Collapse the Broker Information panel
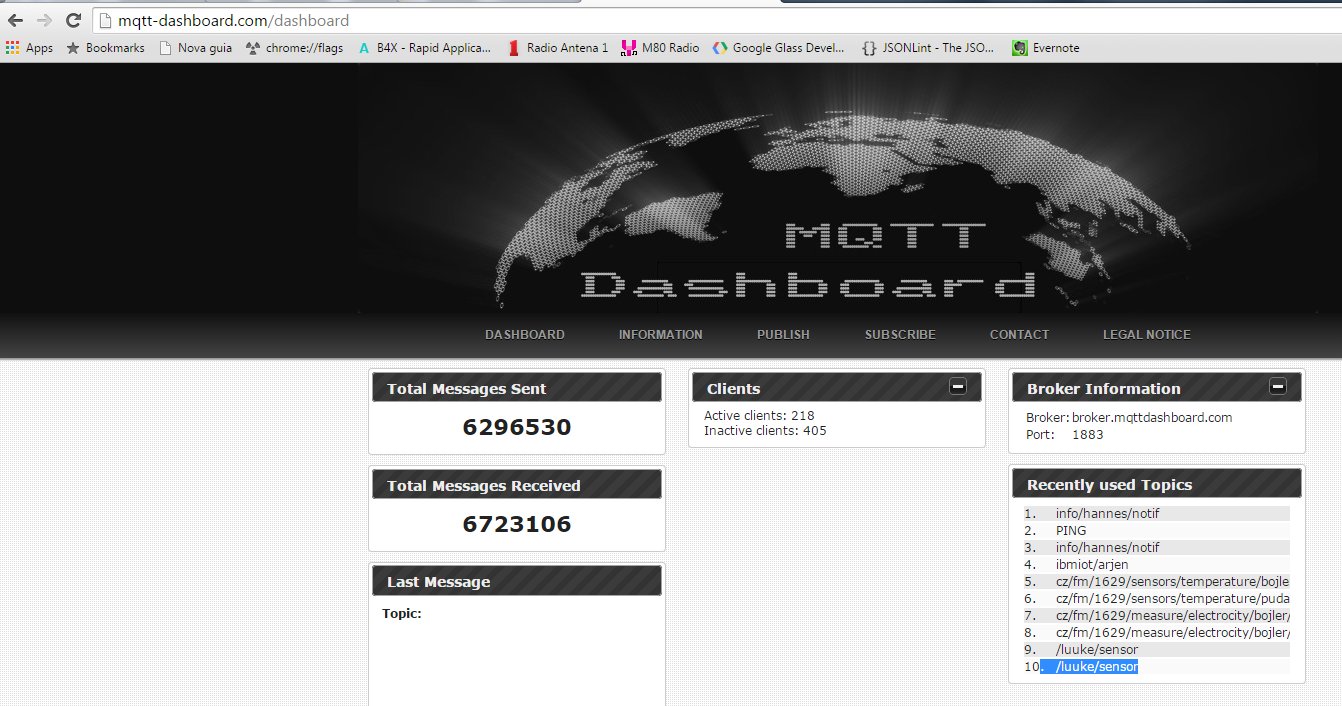1342x706 pixels. [x=1278, y=386]
